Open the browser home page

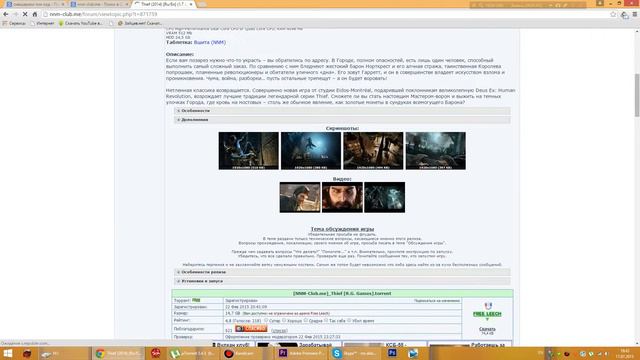(35, 14)
